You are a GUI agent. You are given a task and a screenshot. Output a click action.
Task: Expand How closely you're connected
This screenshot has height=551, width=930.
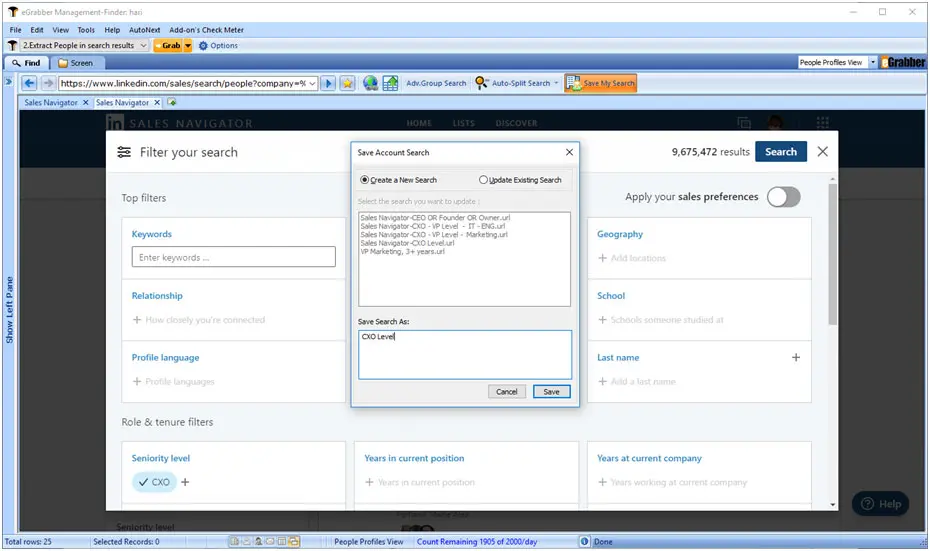pyautogui.click(x=199, y=320)
